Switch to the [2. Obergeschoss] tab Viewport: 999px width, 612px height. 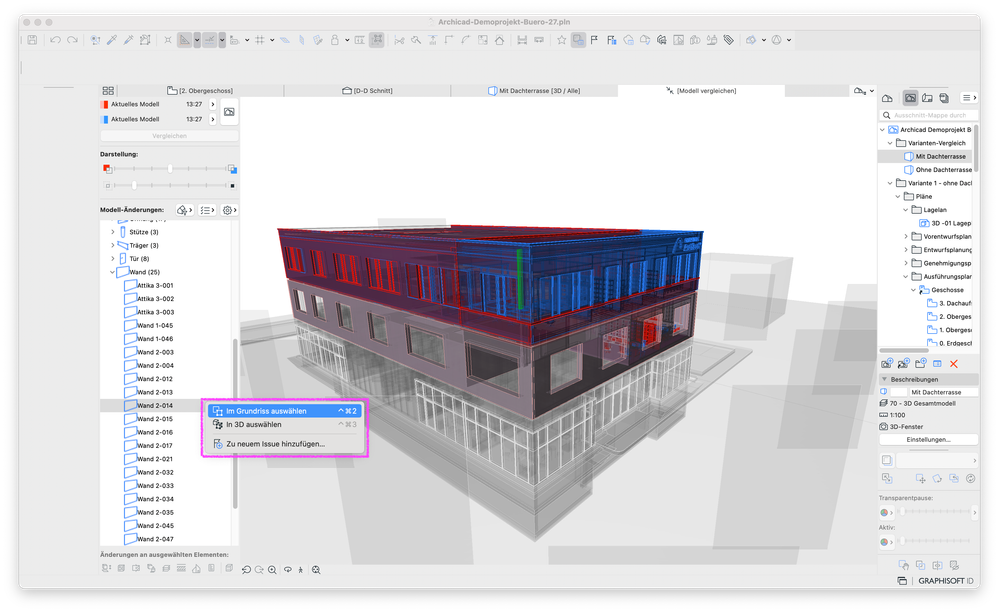pyautogui.click(x=200, y=90)
